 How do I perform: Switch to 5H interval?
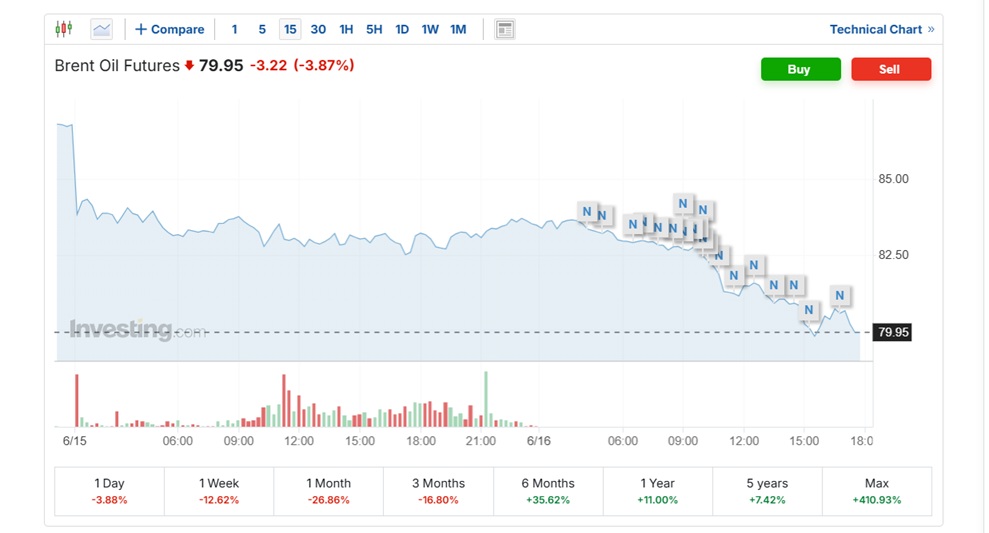click(374, 29)
